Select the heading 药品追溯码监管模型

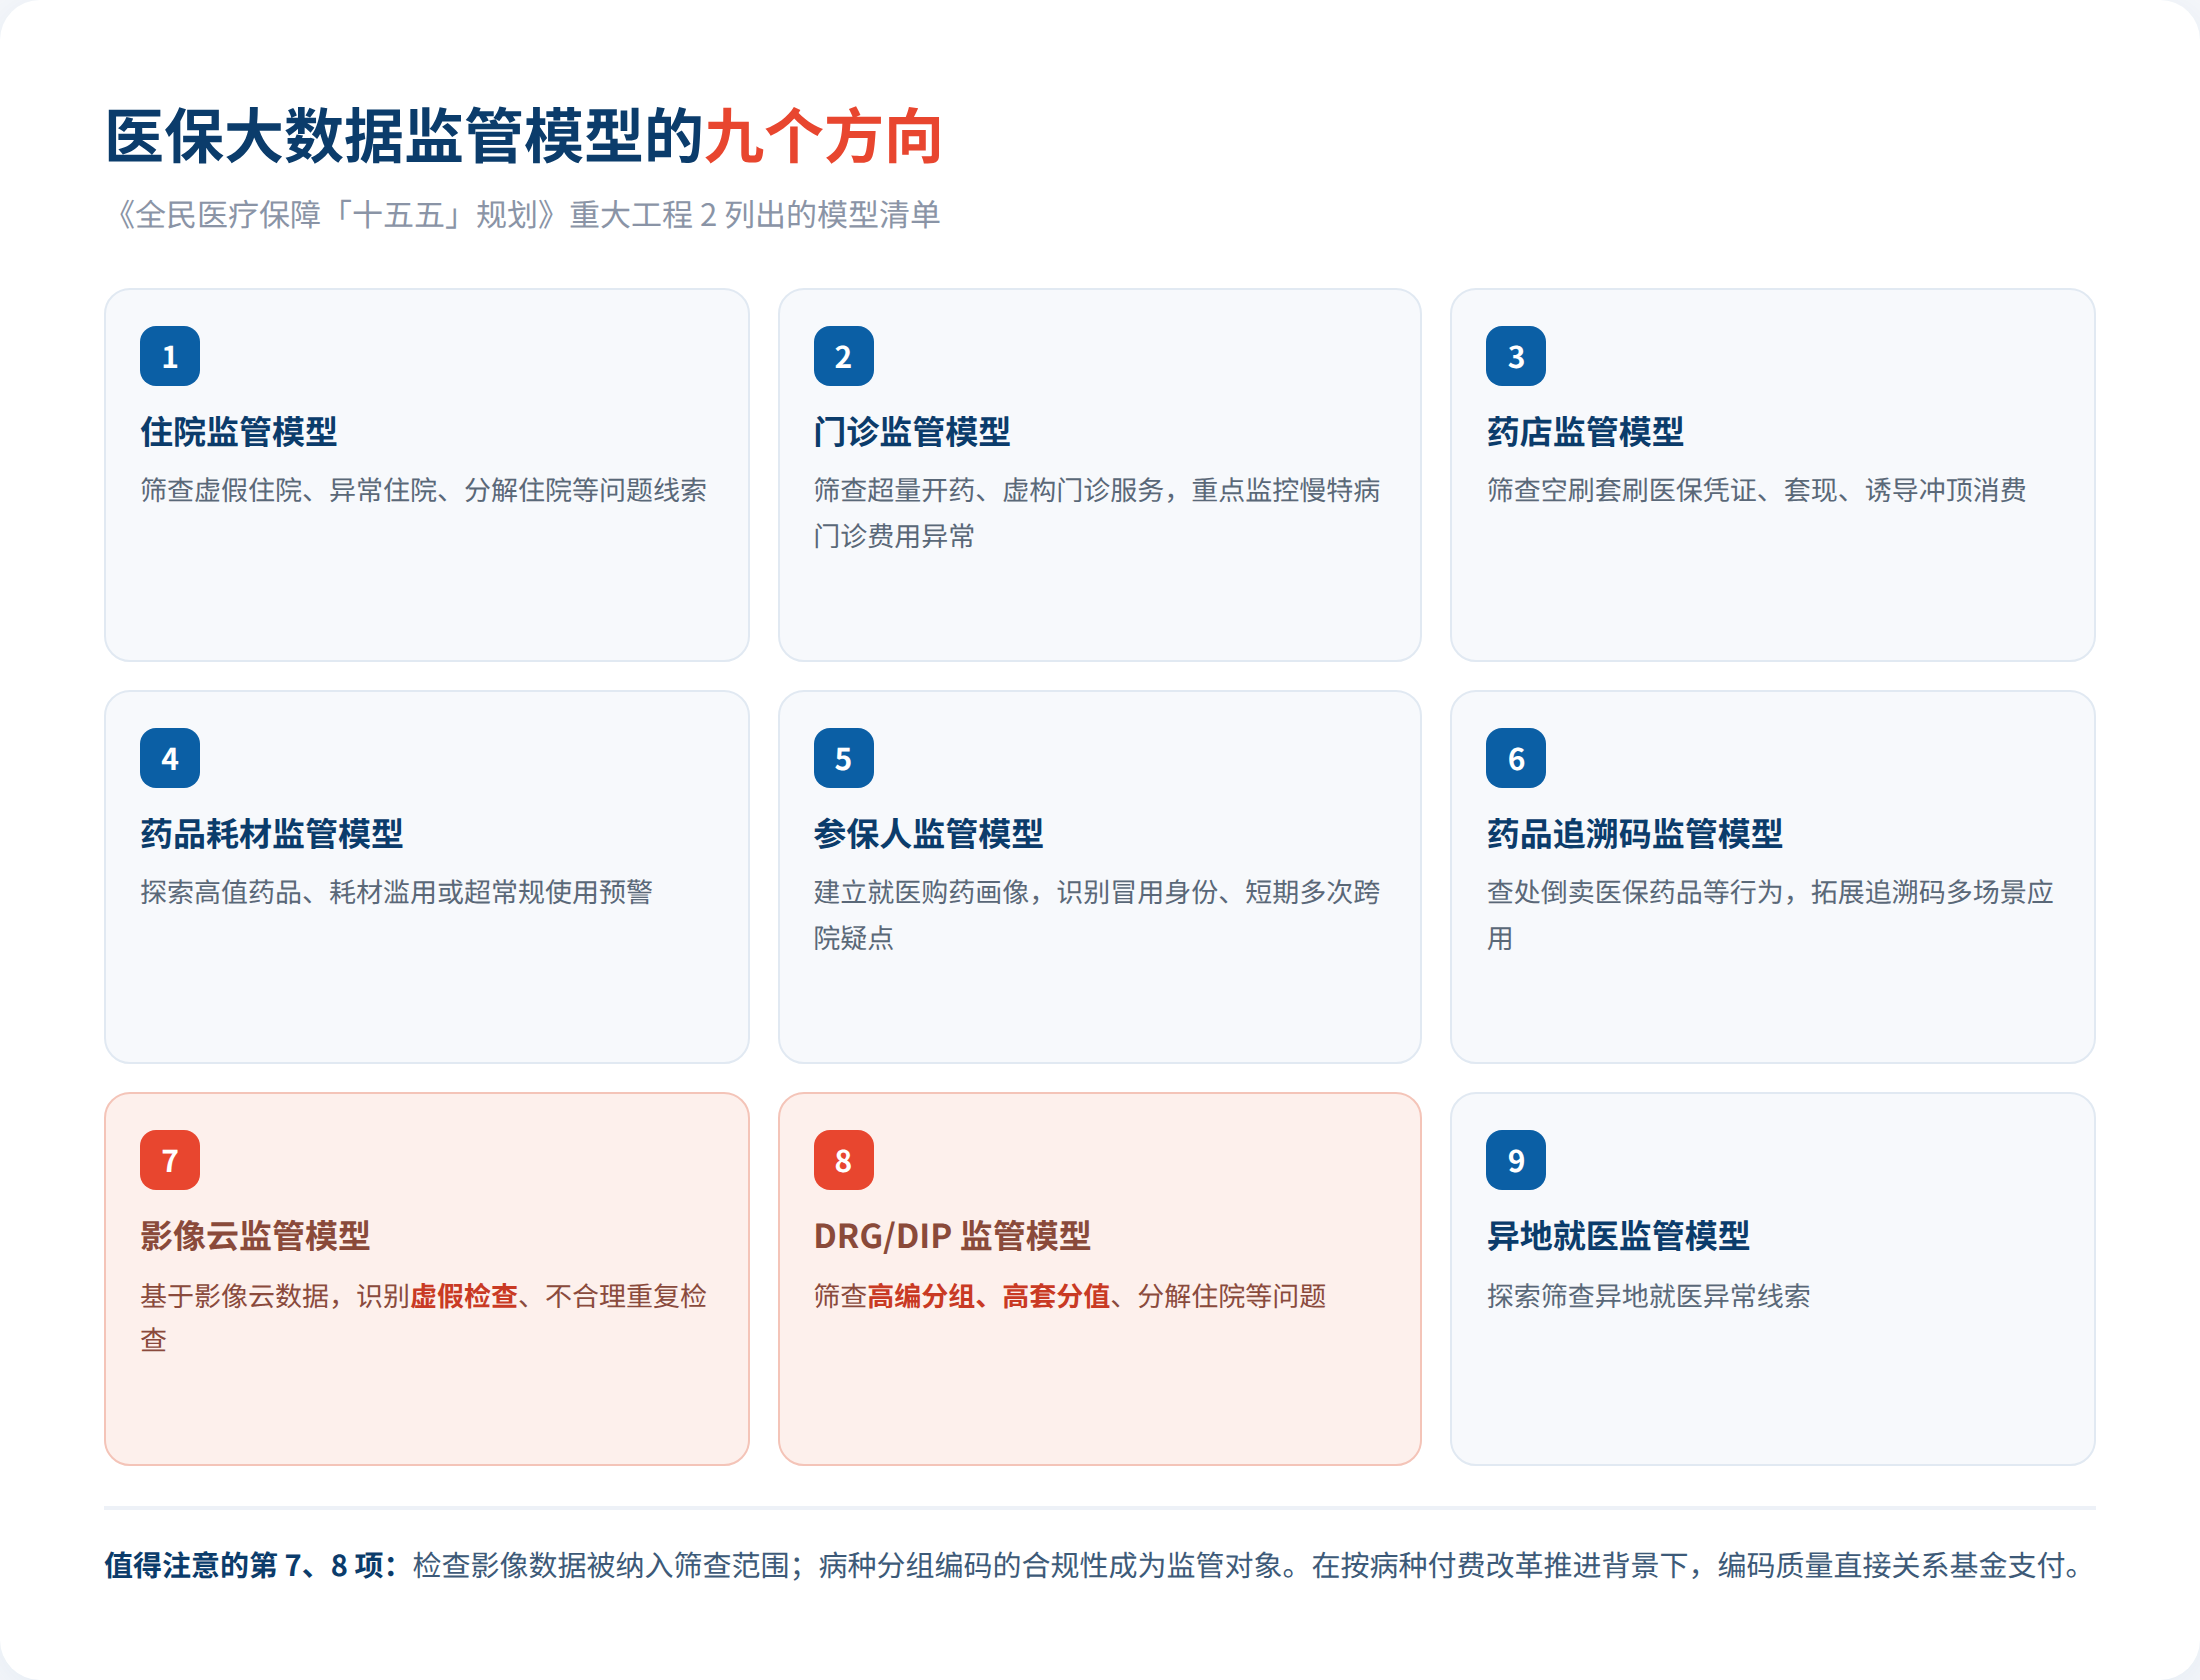click(1635, 834)
